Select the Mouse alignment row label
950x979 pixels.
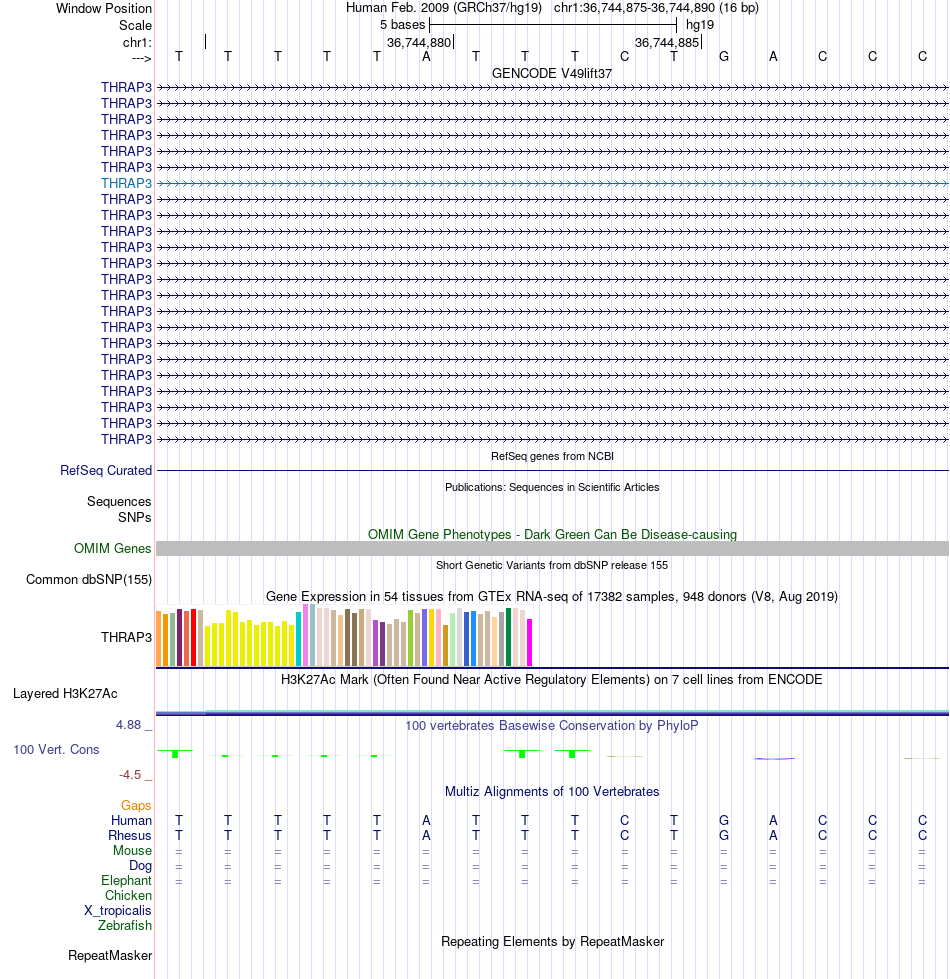[132, 850]
